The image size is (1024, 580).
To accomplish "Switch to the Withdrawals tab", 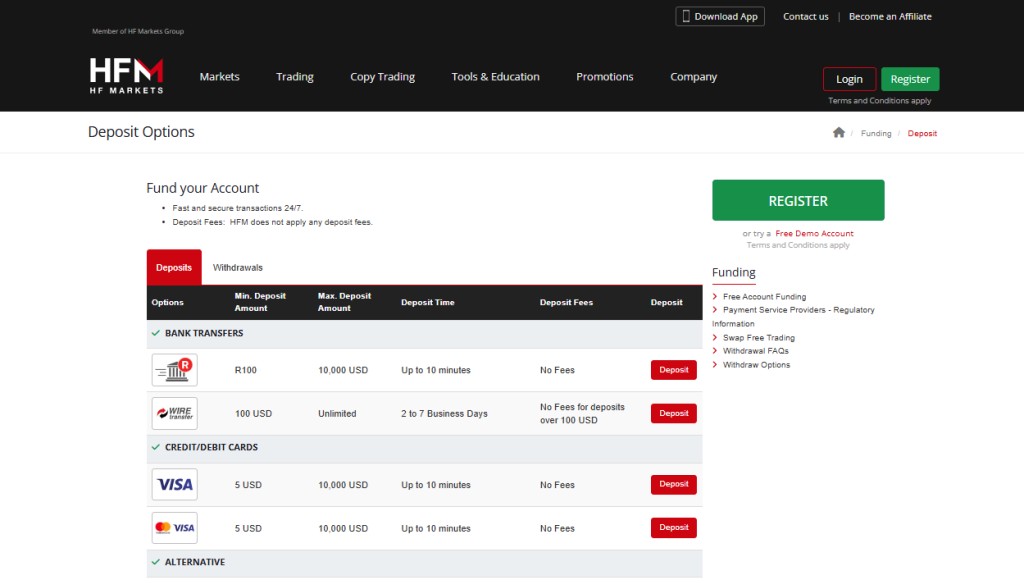I will [x=238, y=268].
